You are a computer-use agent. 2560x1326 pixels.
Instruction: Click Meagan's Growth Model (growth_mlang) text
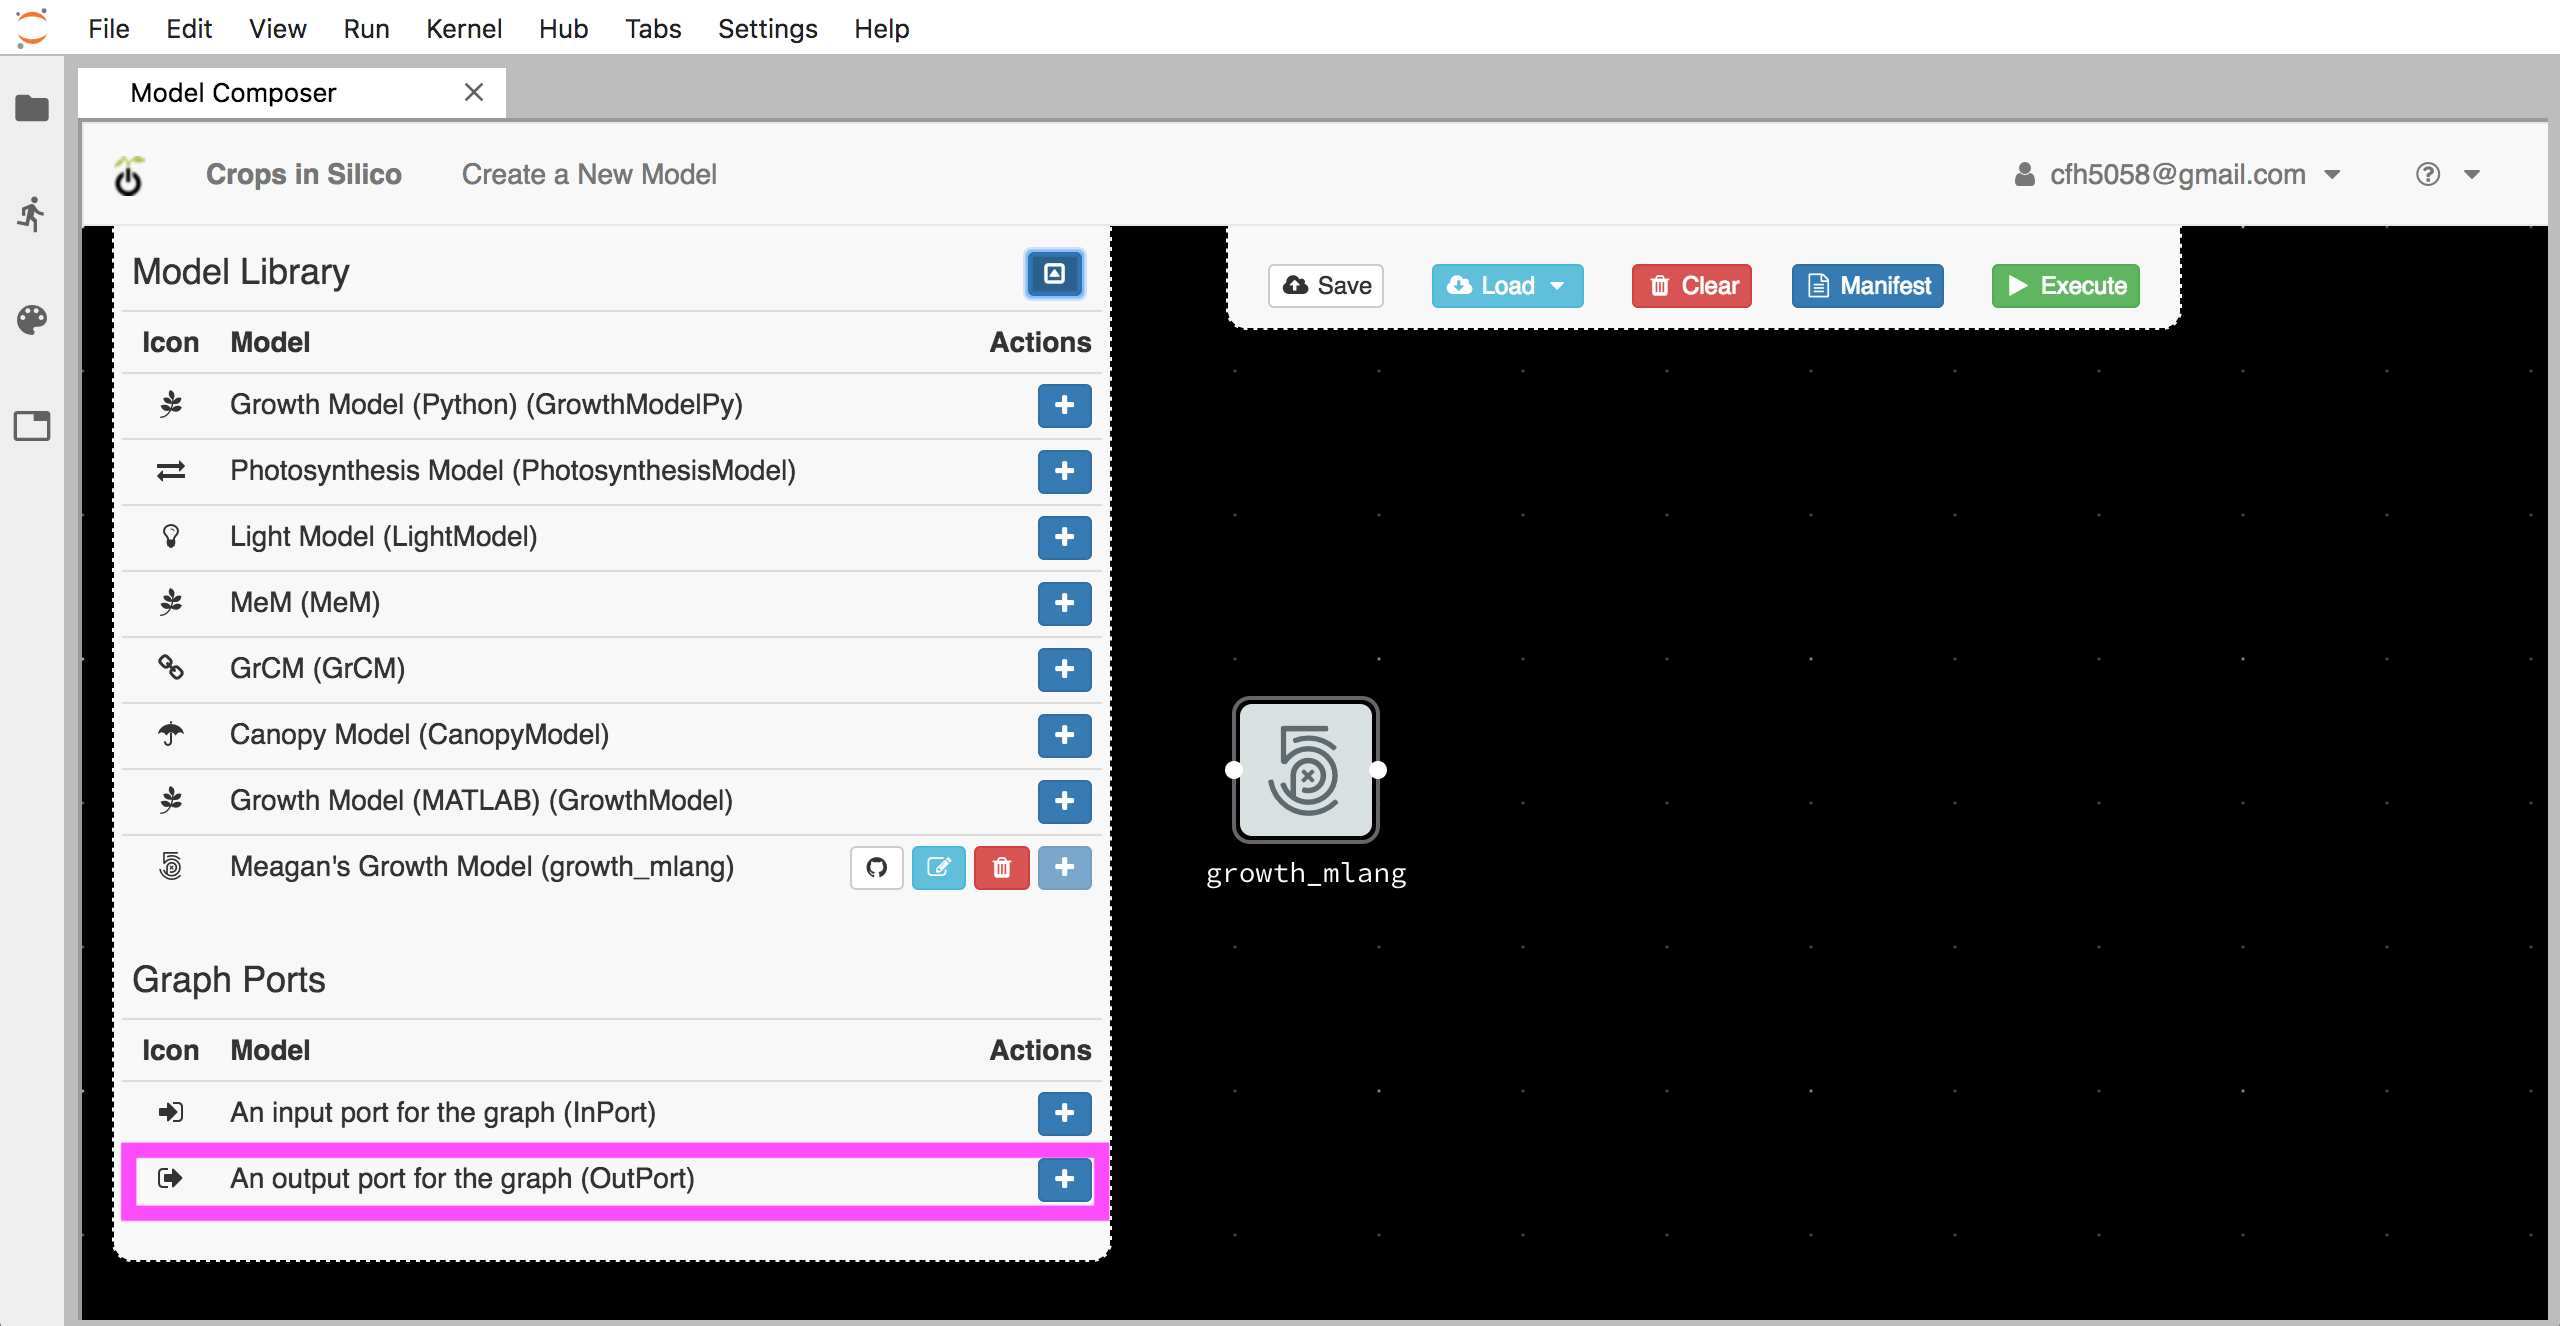(x=482, y=867)
